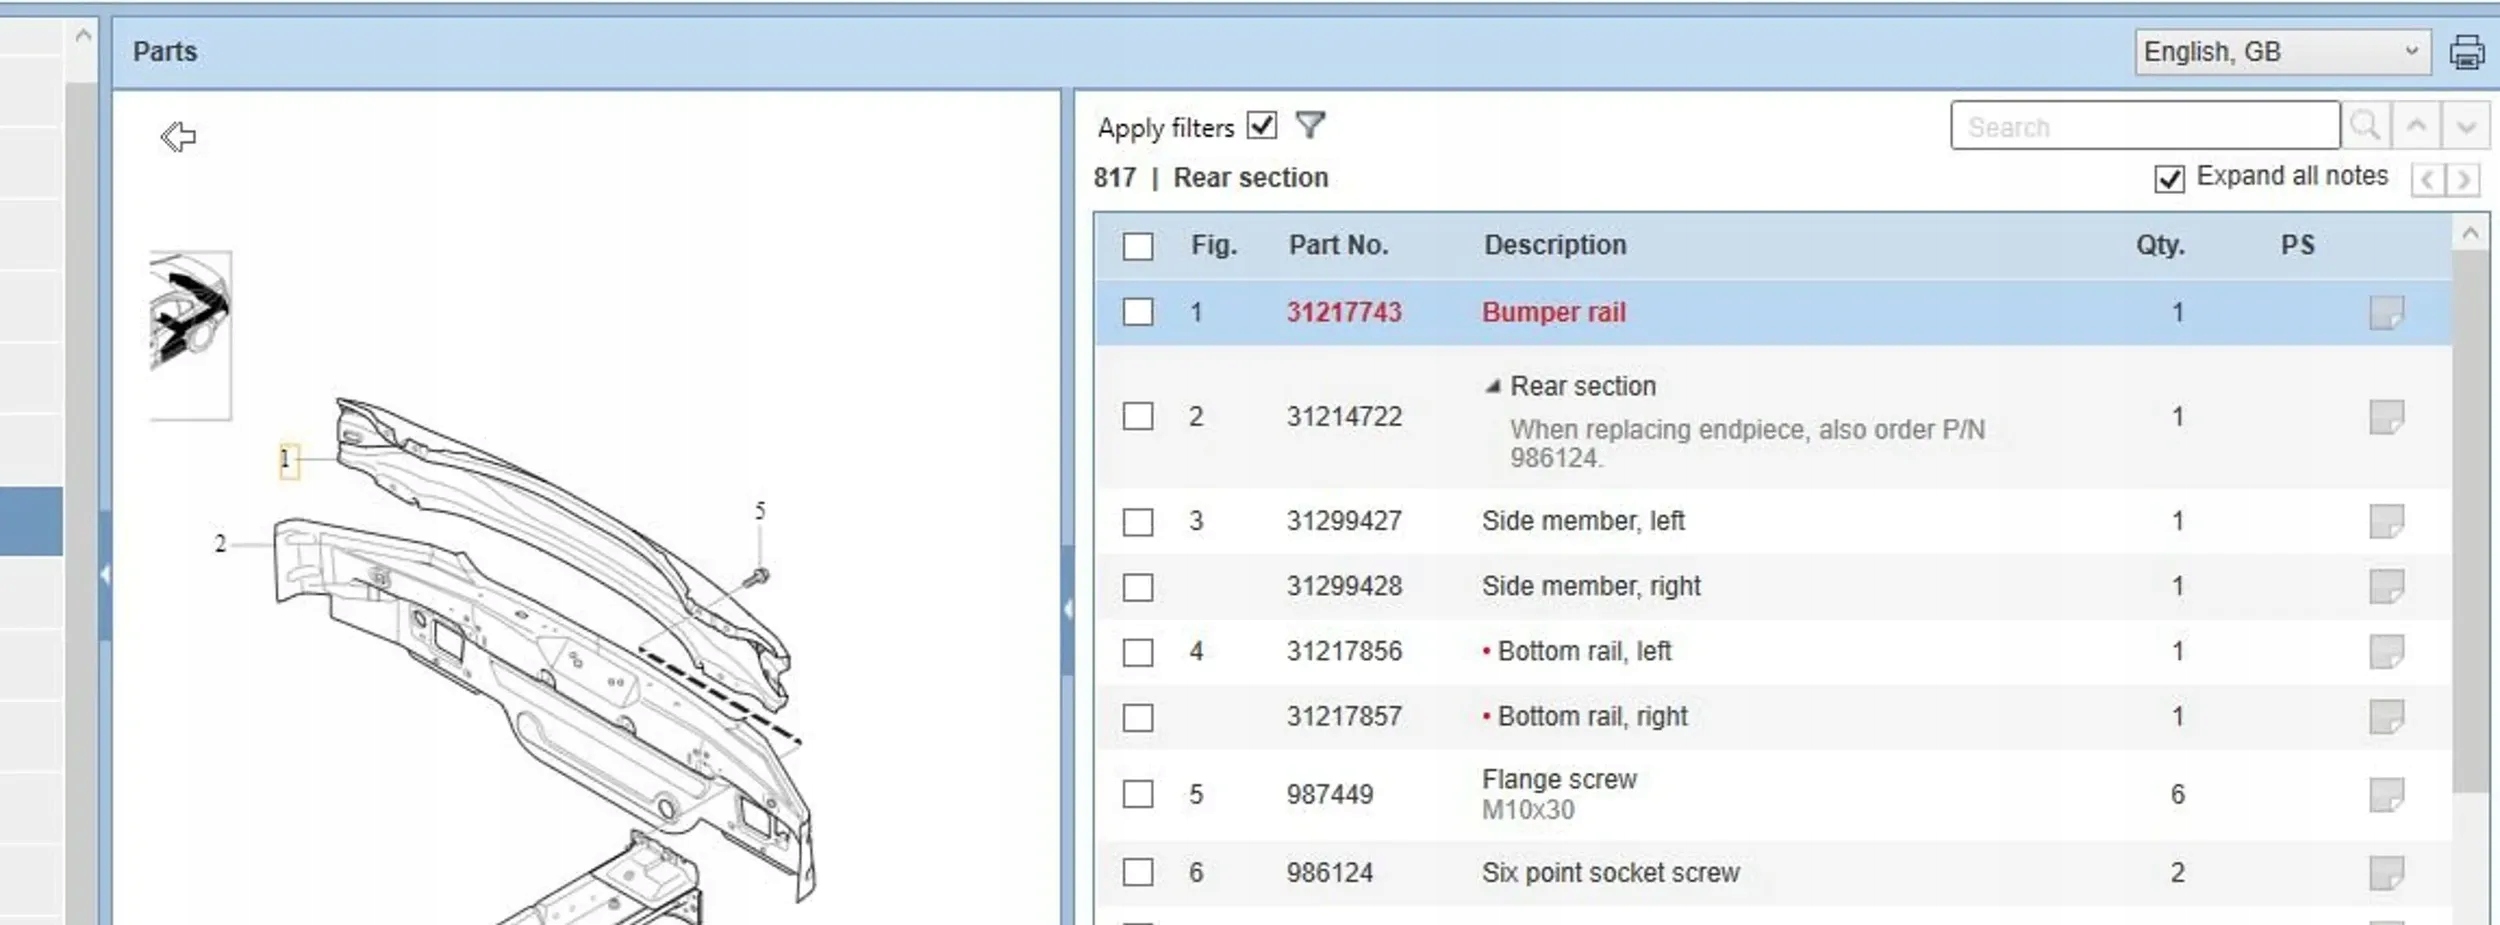Sort by the Description column header
The width and height of the screenshot is (2500, 925).
coord(1555,245)
